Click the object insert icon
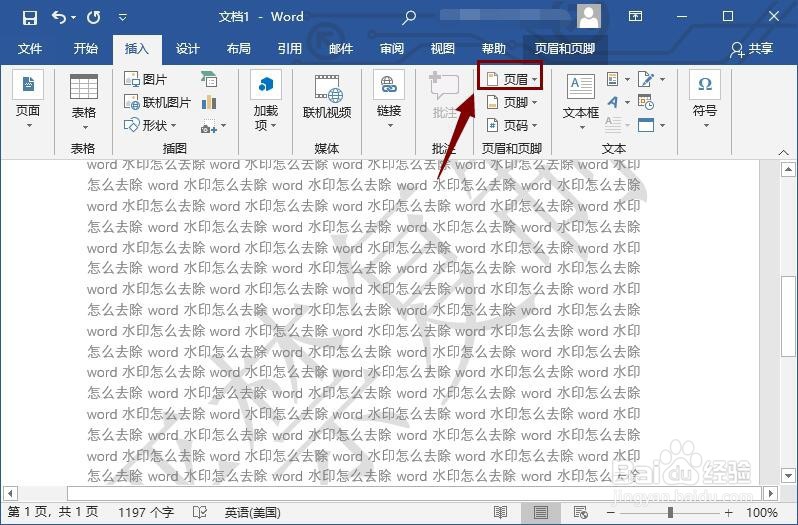The width and height of the screenshot is (798, 525). point(646,125)
